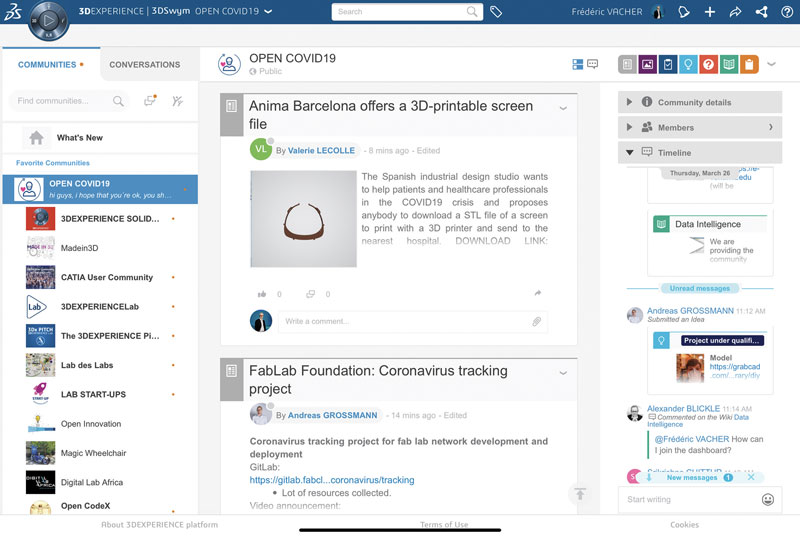Focus the Find communities field
This screenshot has width=800, height=536.
pos(69,101)
